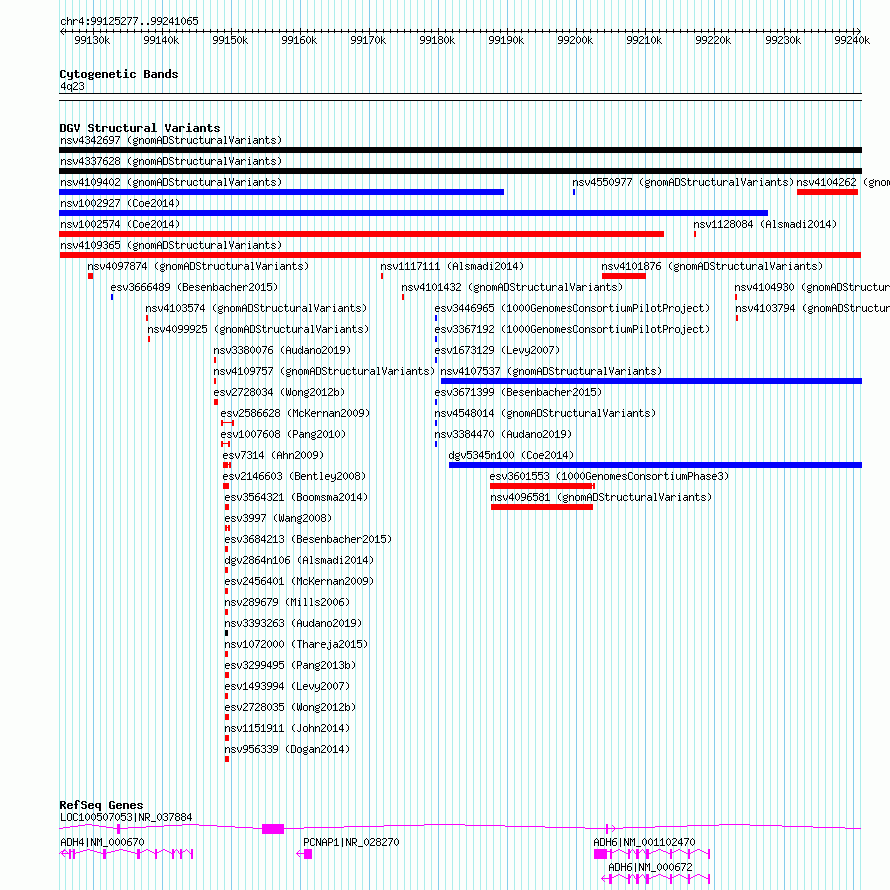Screen dimensions: 890x890
Task: Click the PCNAP1 magenta gene glyph
Action: tap(305, 854)
